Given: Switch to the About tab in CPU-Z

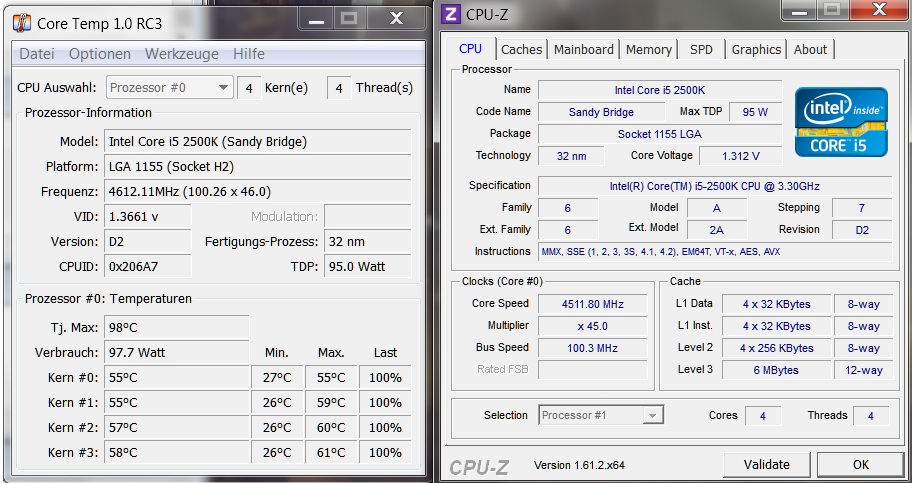Looking at the screenshot, I should tap(810, 50).
